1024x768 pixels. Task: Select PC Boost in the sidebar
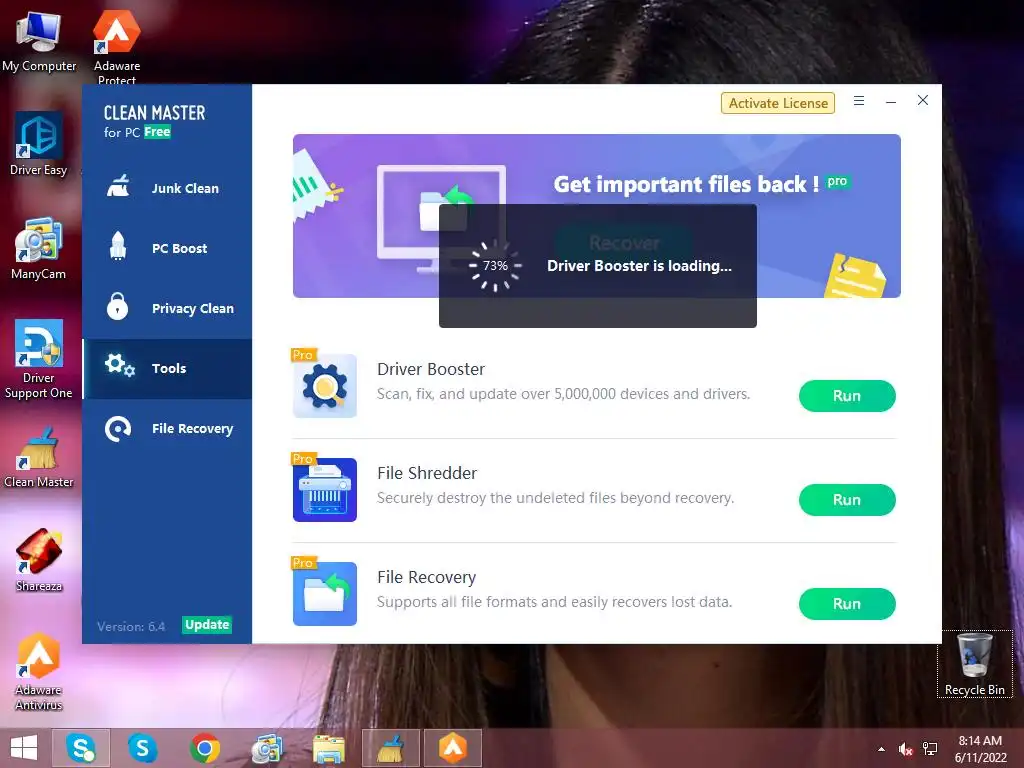(167, 248)
